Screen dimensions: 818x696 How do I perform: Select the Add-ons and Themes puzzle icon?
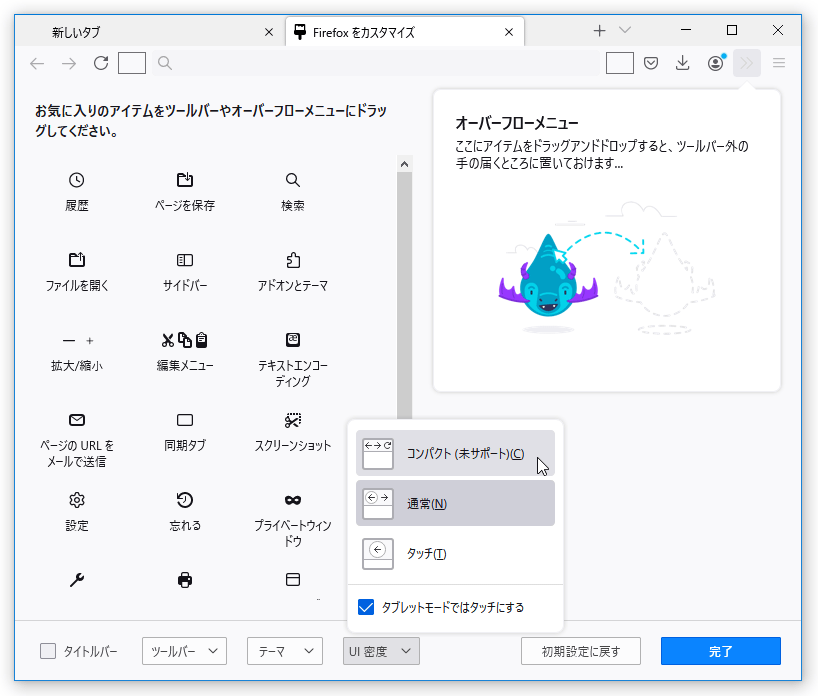pos(293,260)
